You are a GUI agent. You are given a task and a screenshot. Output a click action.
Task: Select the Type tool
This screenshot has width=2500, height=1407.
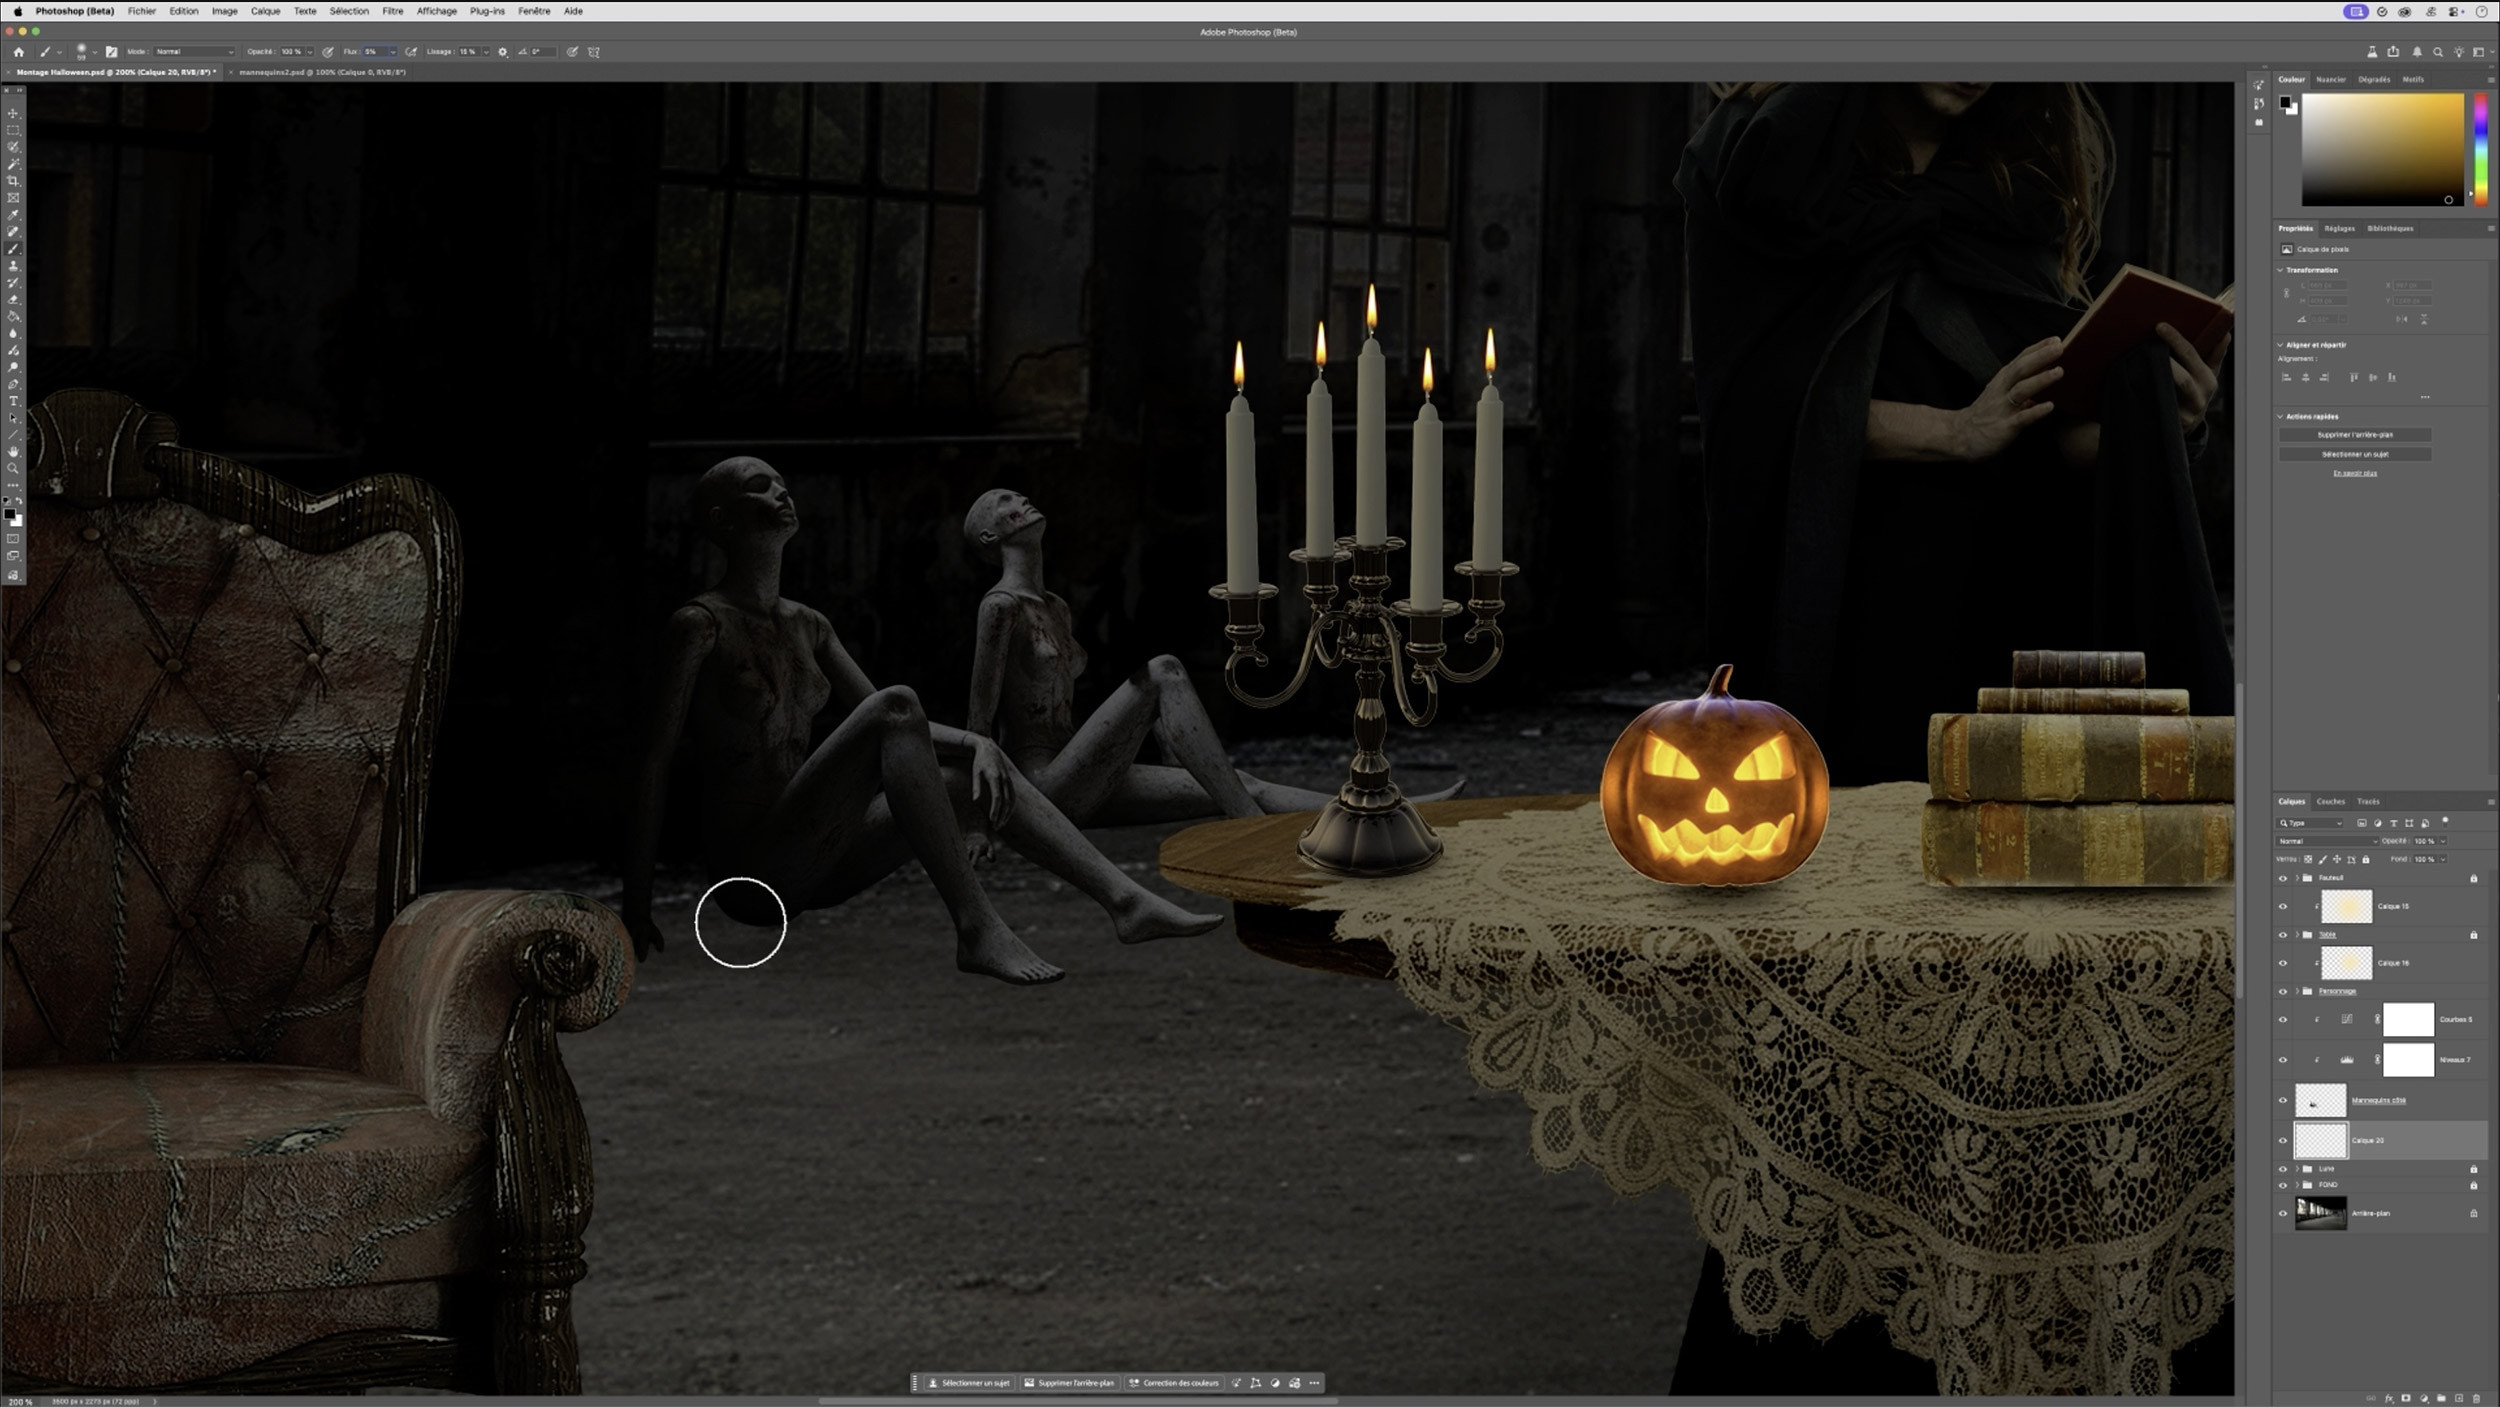pos(13,401)
